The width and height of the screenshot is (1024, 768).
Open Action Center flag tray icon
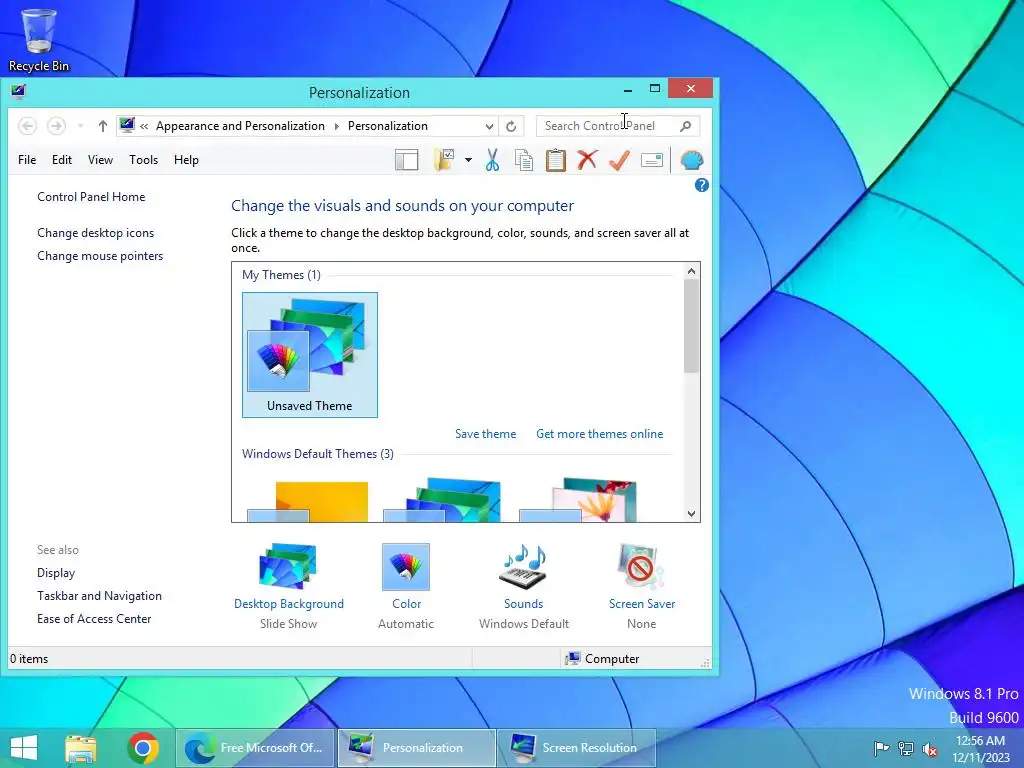[x=881, y=748]
